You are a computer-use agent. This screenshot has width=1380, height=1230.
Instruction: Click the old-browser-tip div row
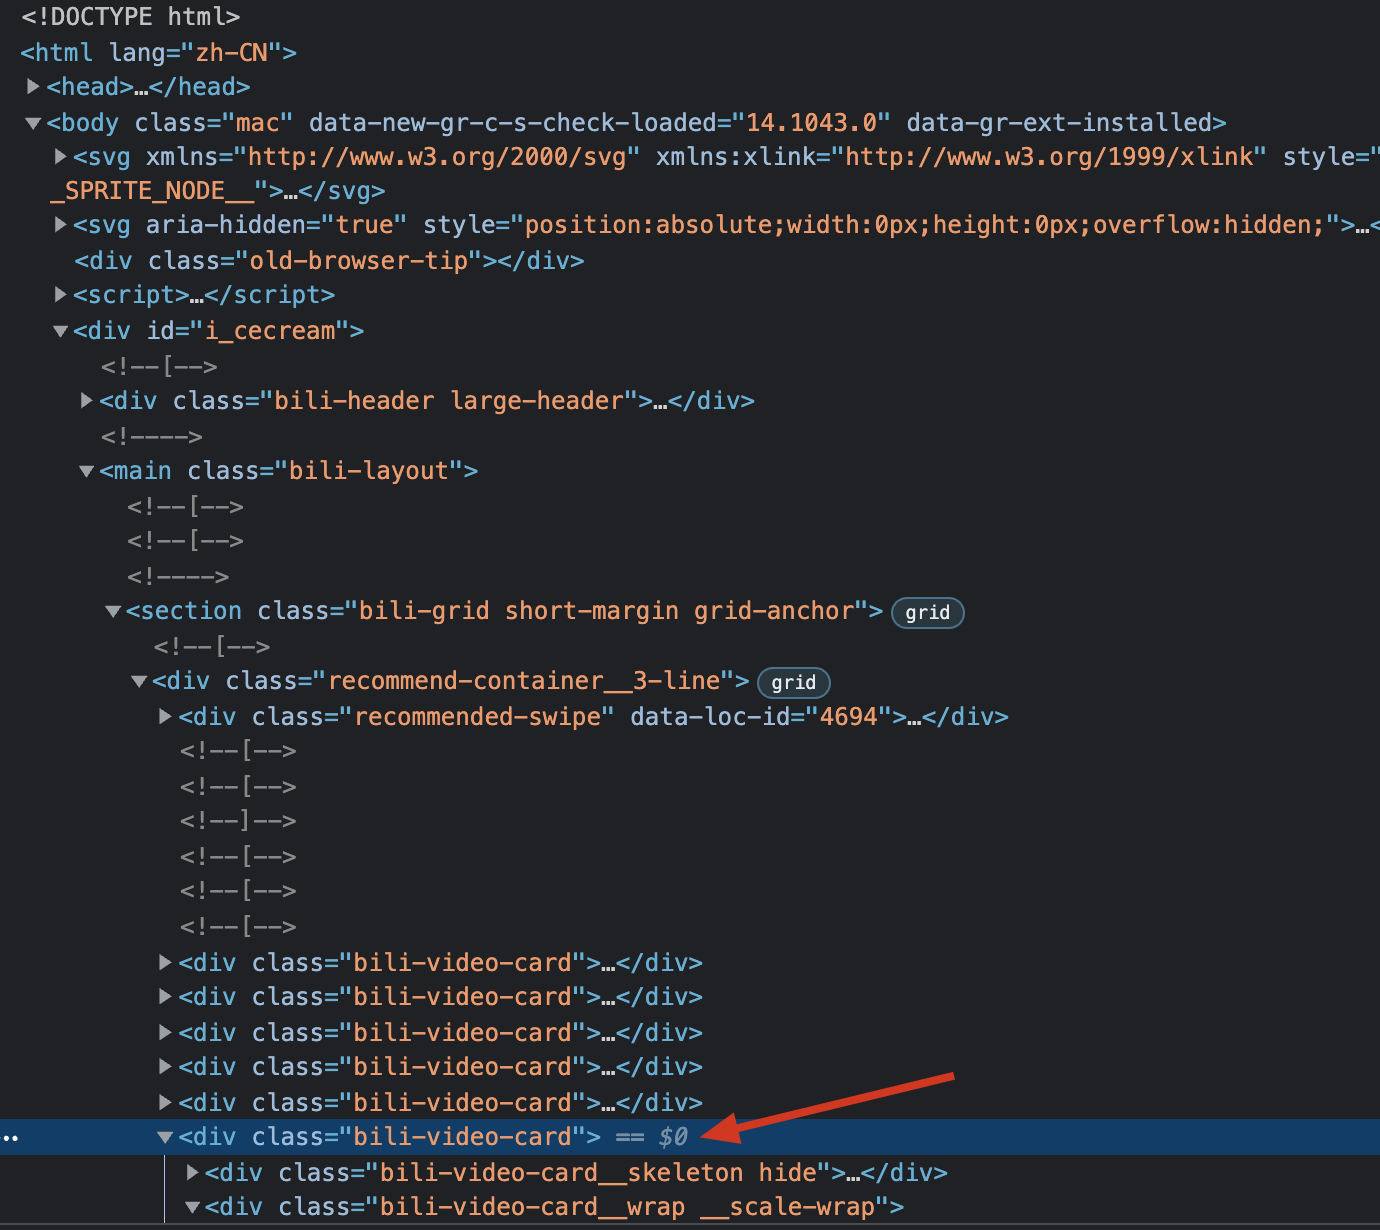329,260
